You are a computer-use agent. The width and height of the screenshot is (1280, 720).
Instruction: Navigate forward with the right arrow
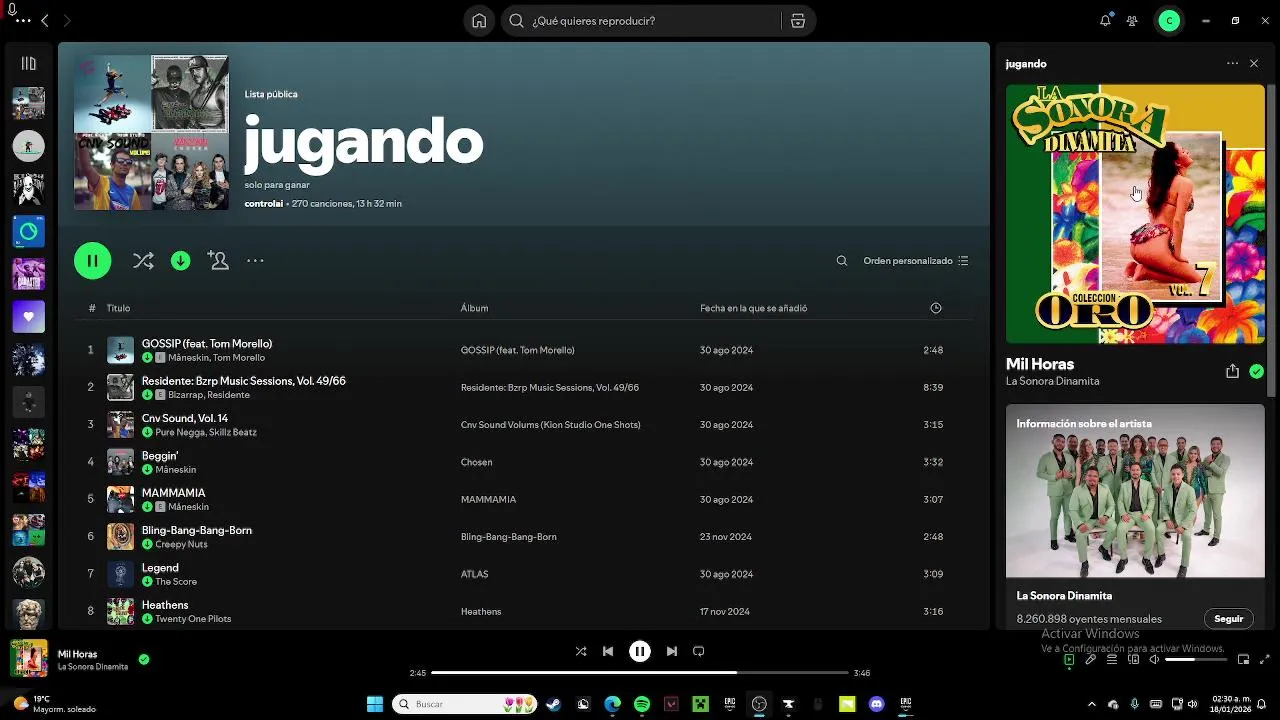coord(67,20)
